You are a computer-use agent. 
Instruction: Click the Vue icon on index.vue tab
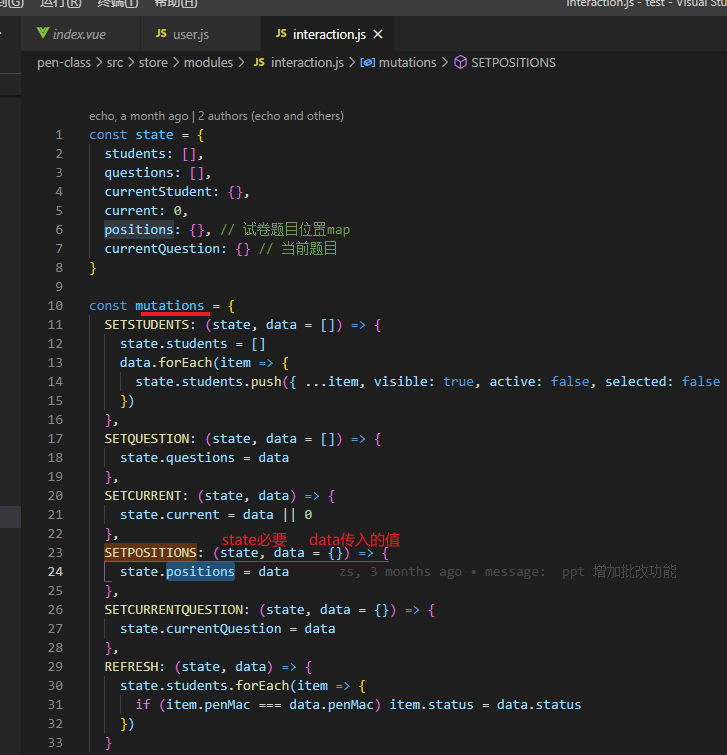click(43, 33)
